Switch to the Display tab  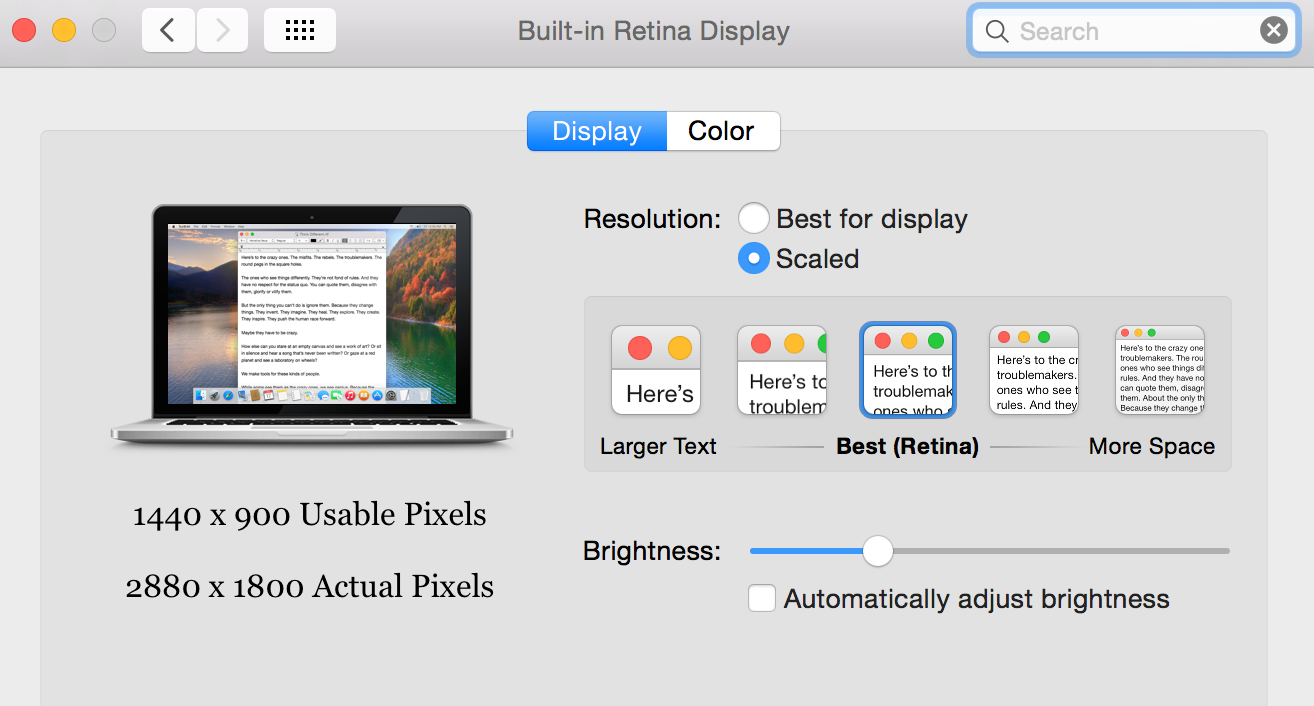(596, 131)
